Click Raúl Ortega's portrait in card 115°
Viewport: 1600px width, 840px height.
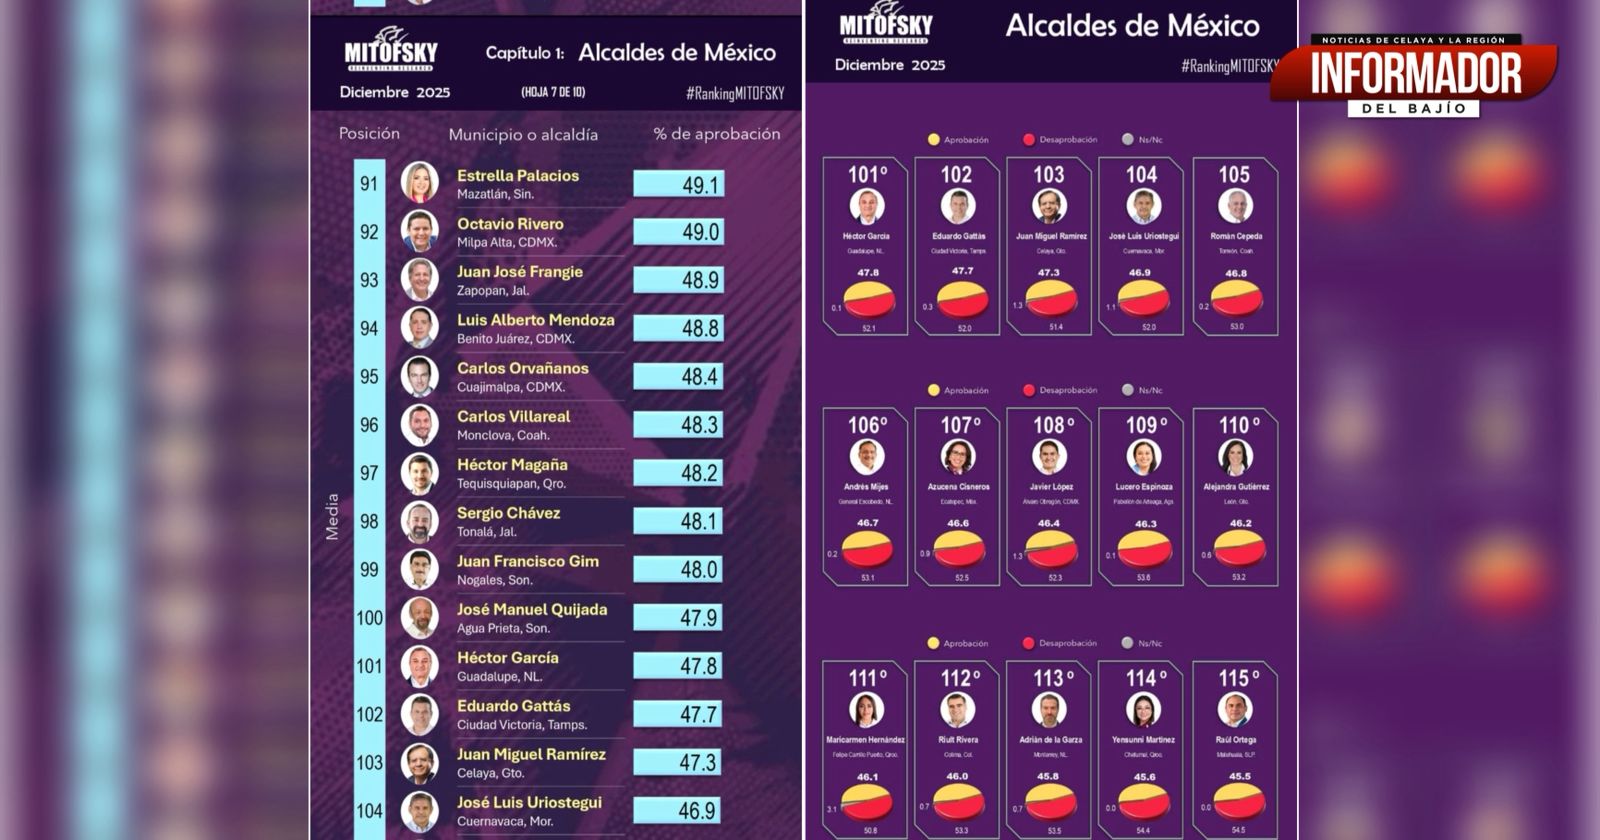(x=1235, y=710)
